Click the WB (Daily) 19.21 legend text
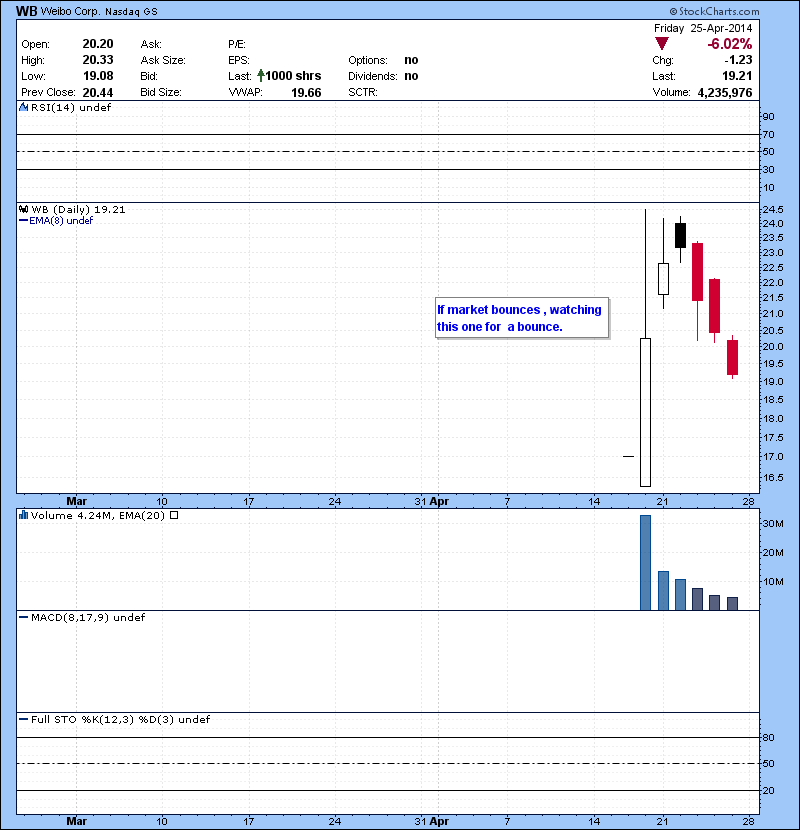The width and height of the screenshot is (800, 830). [x=78, y=210]
